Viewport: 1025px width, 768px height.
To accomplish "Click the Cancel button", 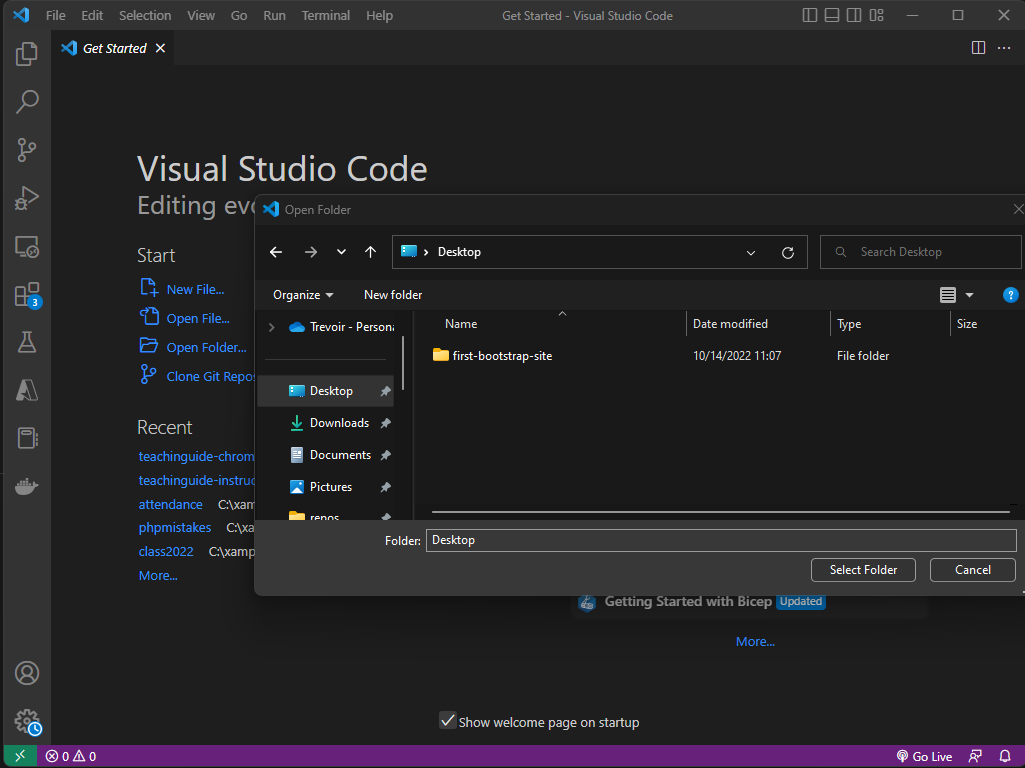I will pyautogui.click(x=972, y=570).
